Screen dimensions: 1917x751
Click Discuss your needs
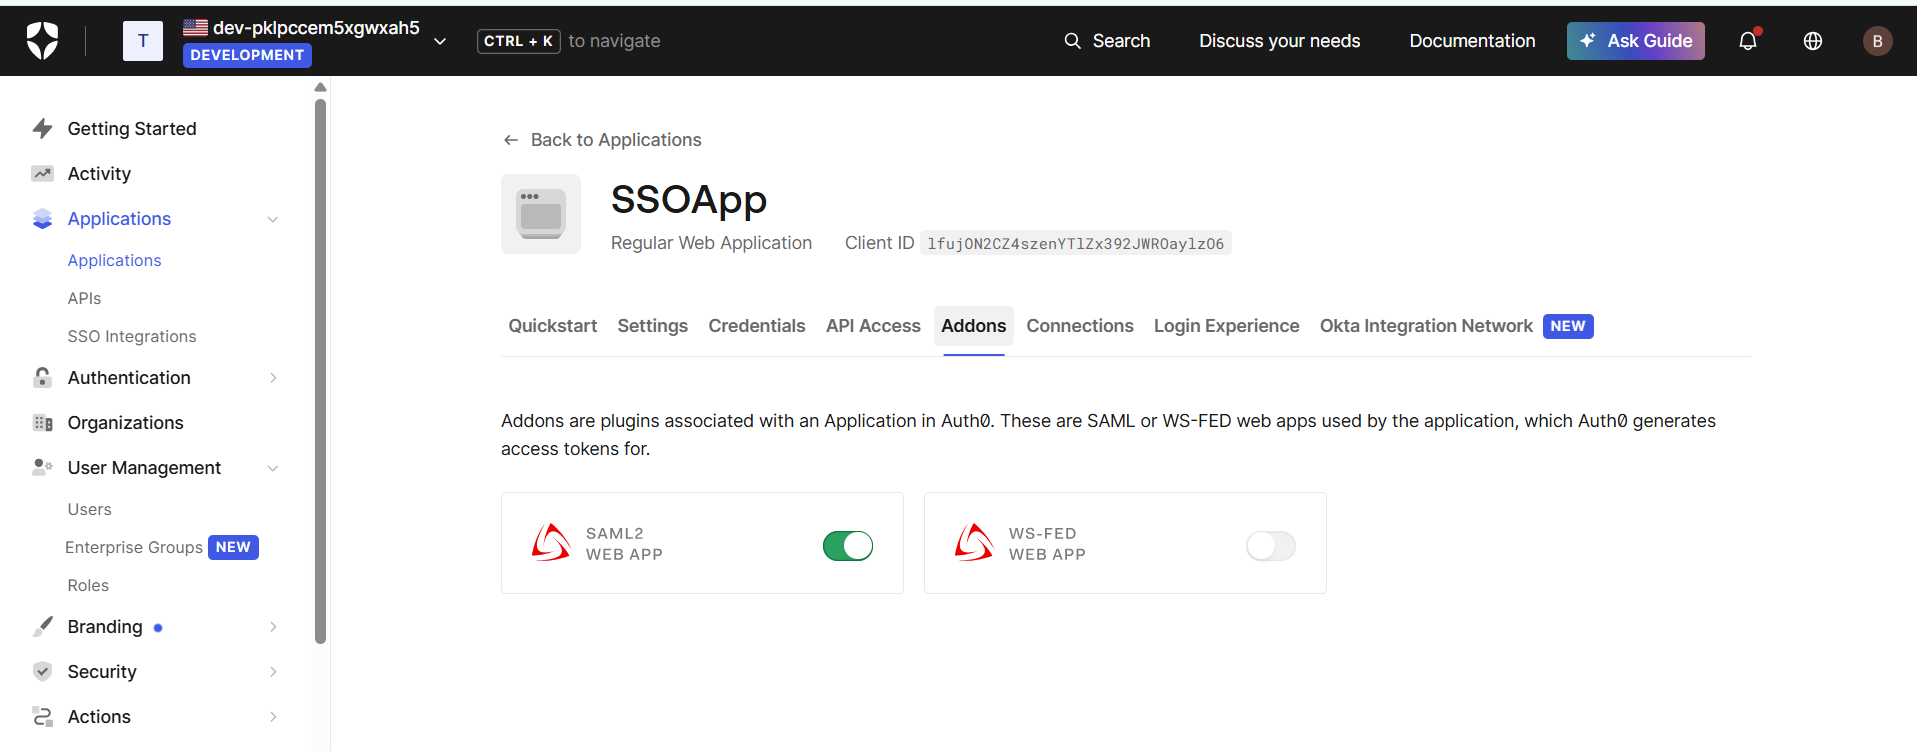coord(1280,41)
